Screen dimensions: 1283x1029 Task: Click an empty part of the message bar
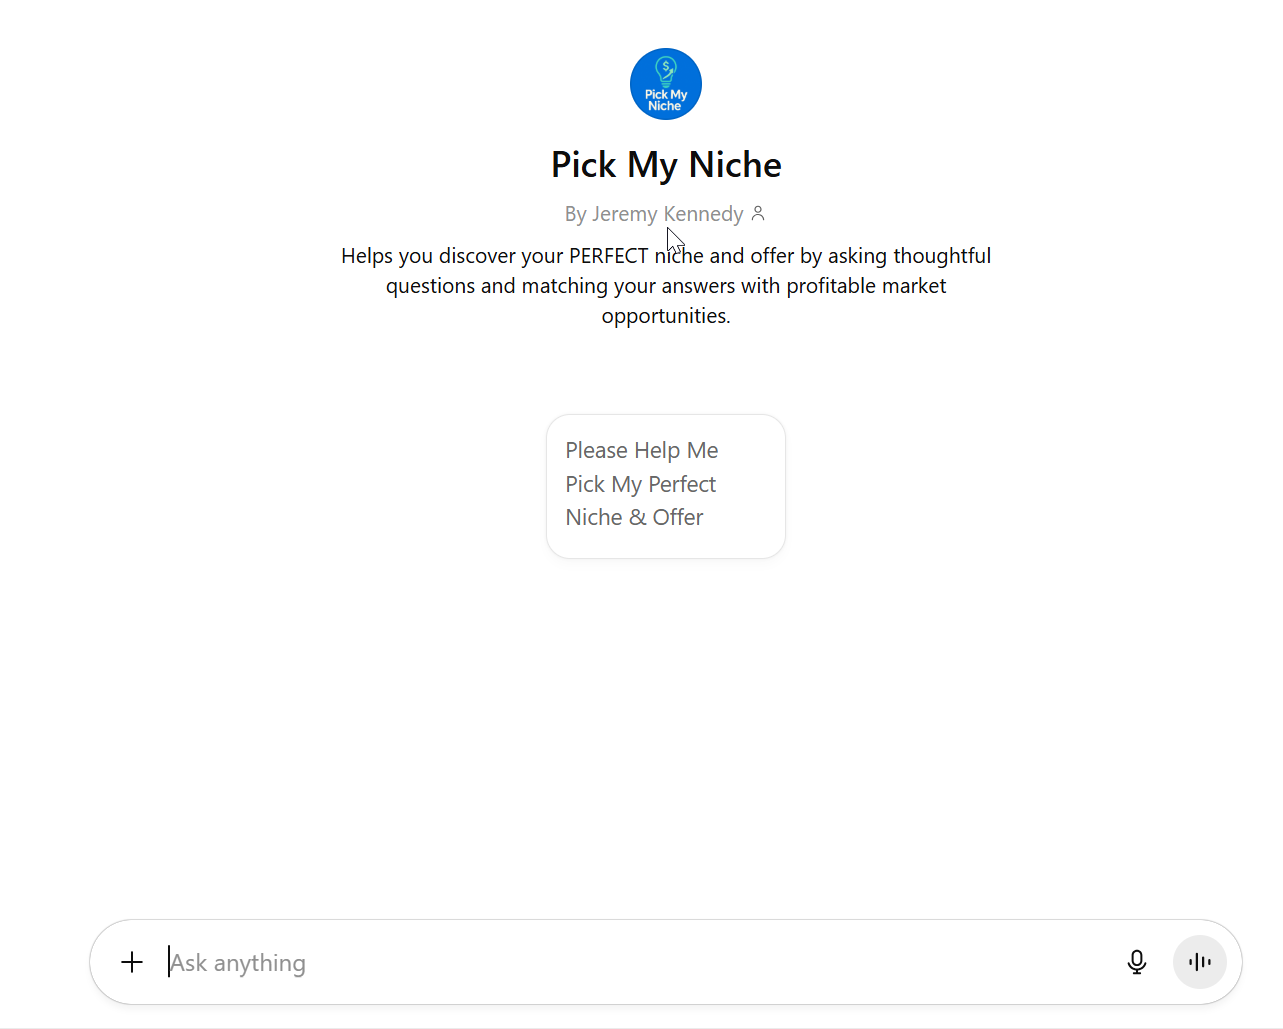tap(700, 962)
